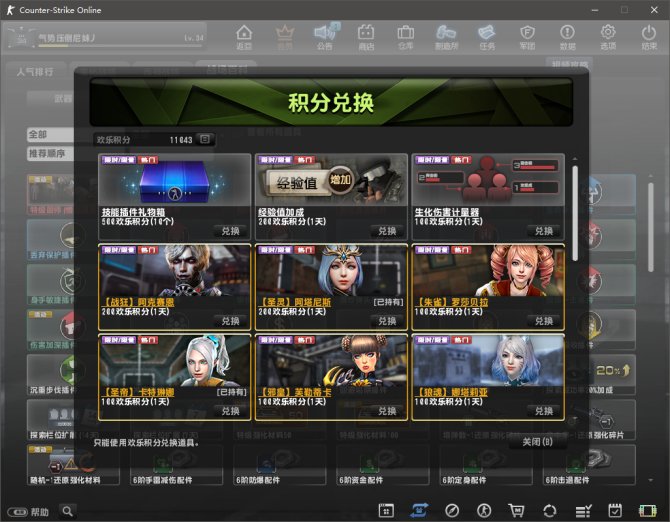Click the player level progress bar at top left
670x522 pixels.
click(x=120, y=45)
